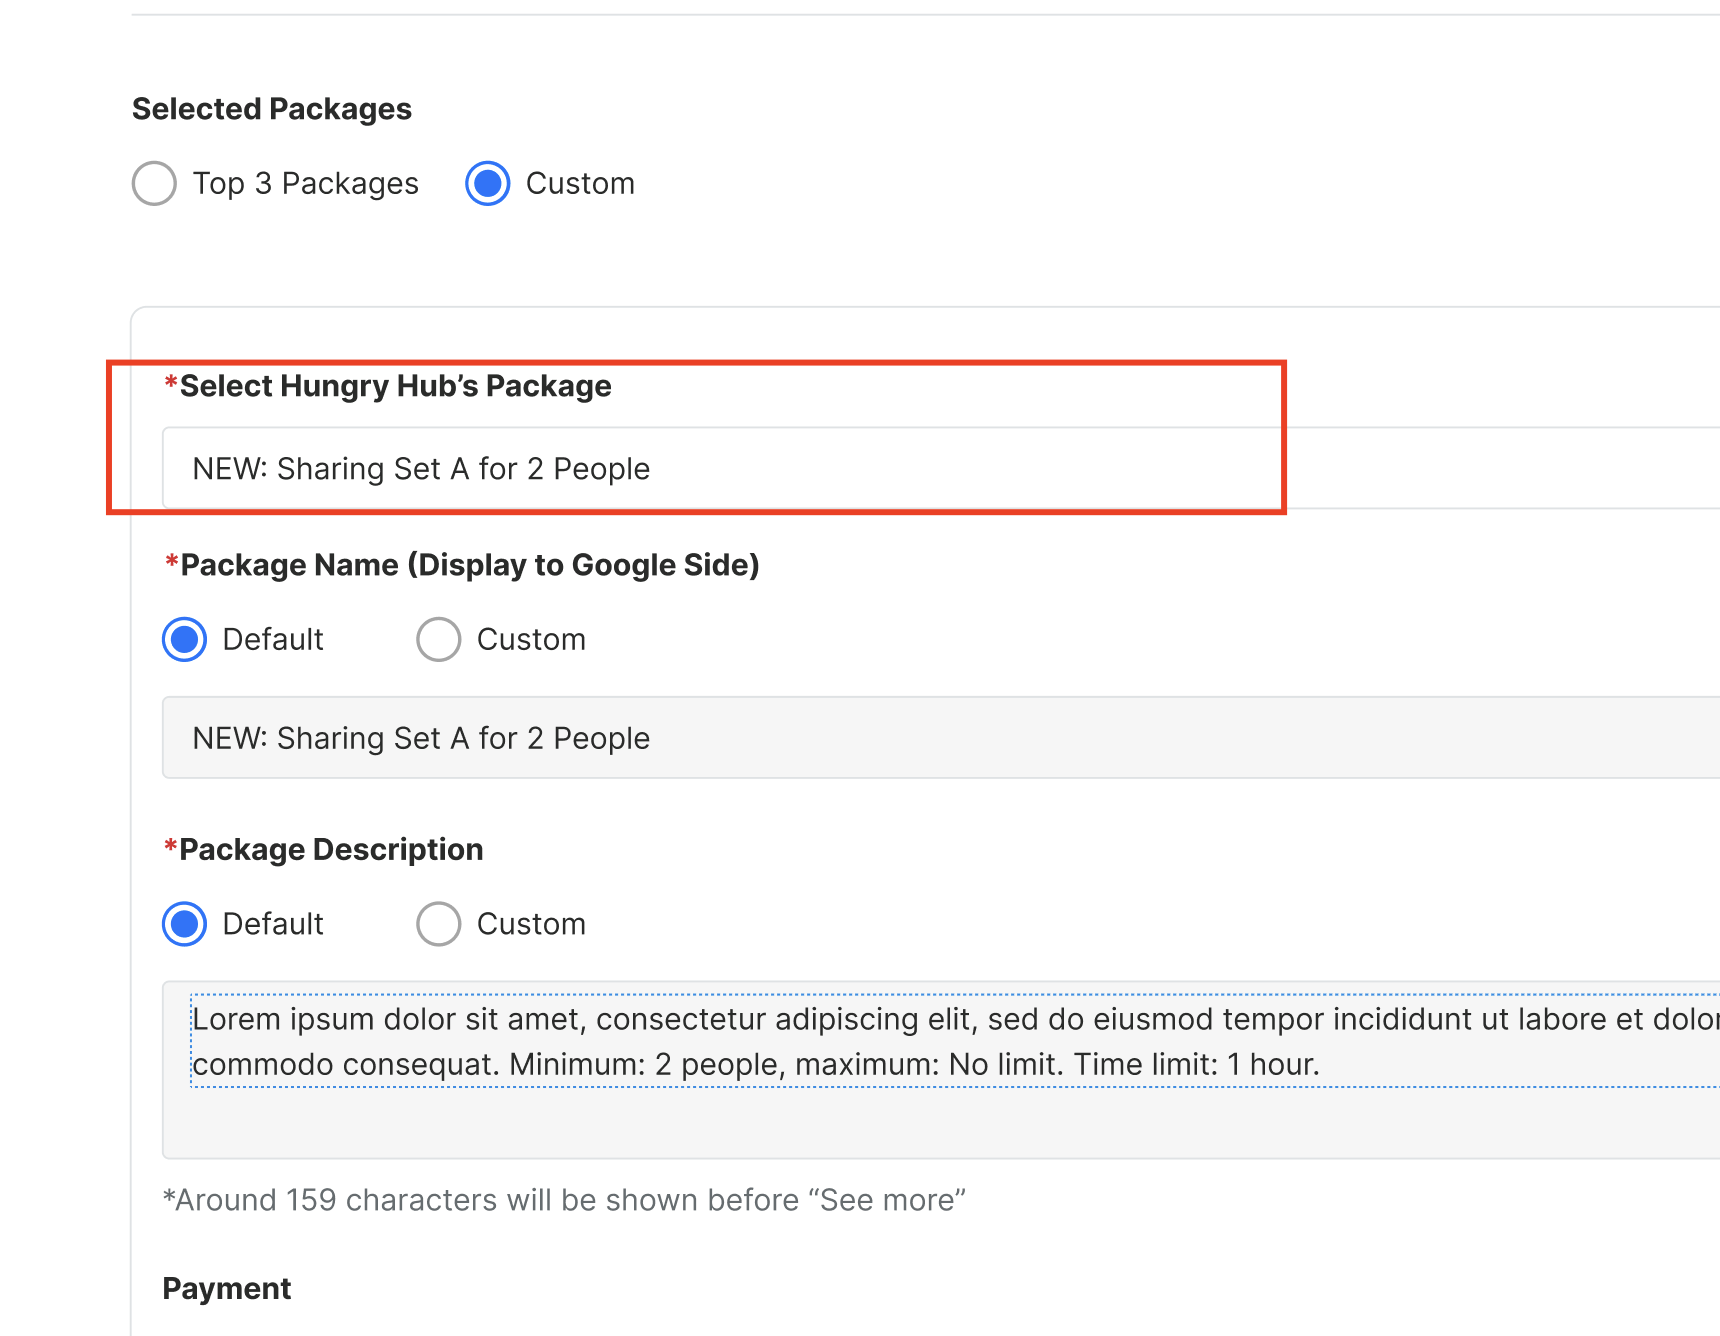This screenshot has width=1720, height=1336.
Task: Click the red asterisk beside Select Hungry Hub's Package
Action: point(171,383)
